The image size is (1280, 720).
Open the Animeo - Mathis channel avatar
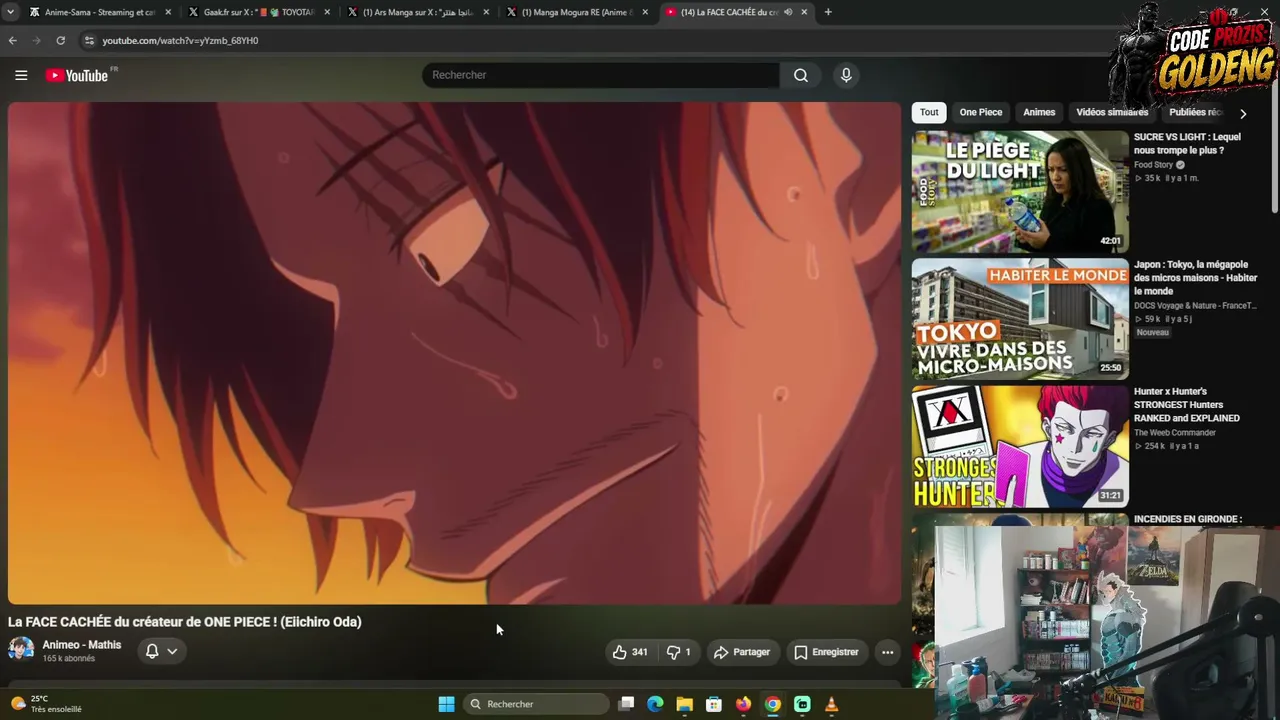point(21,650)
